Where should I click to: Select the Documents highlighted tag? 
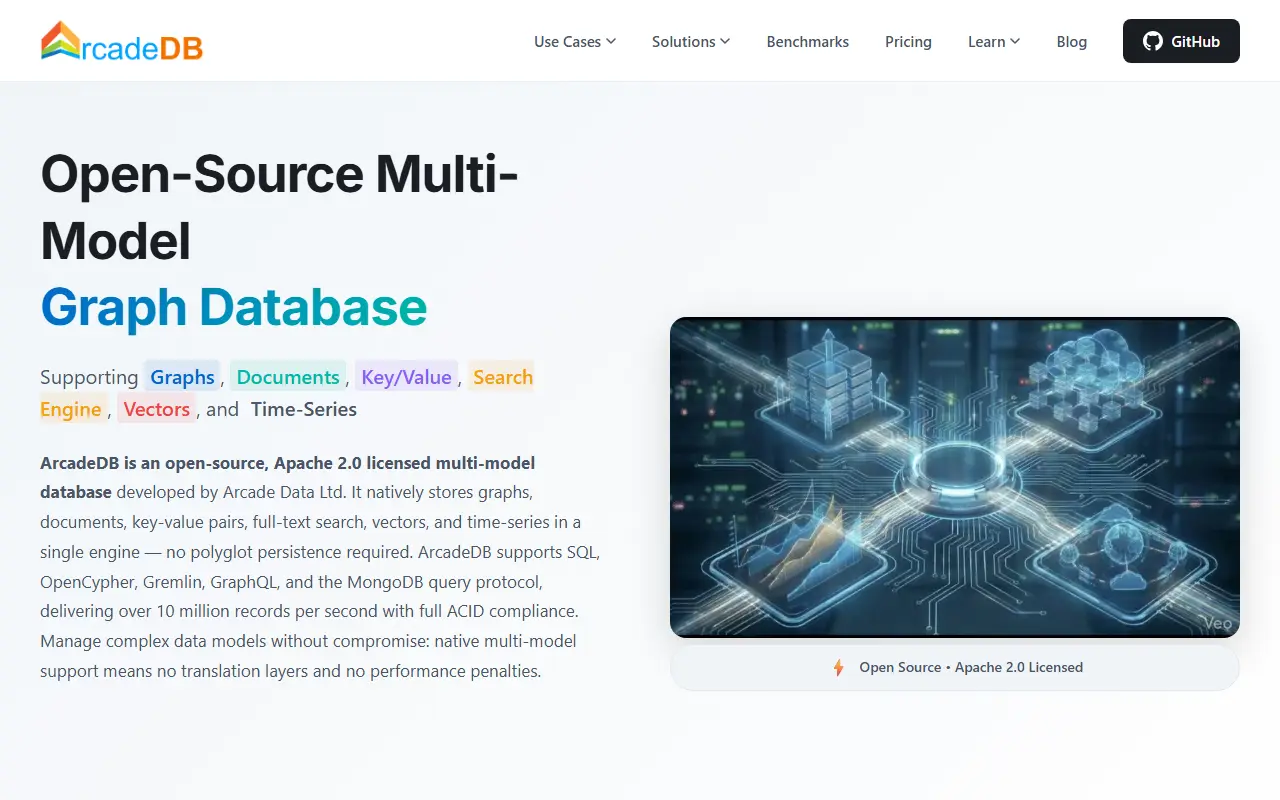(288, 377)
